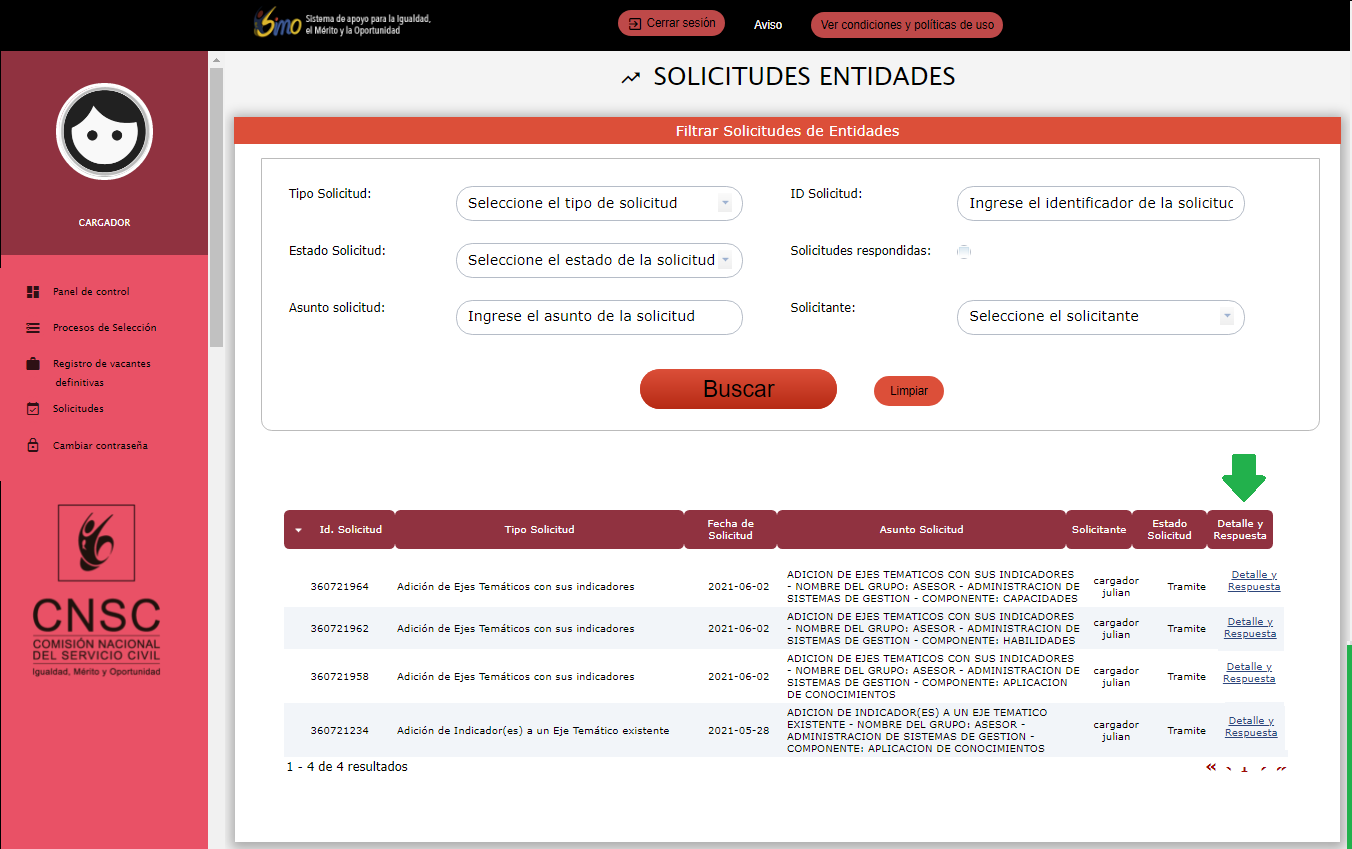Open Panel de control dashboard icon

pyautogui.click(x=33, y=292)
